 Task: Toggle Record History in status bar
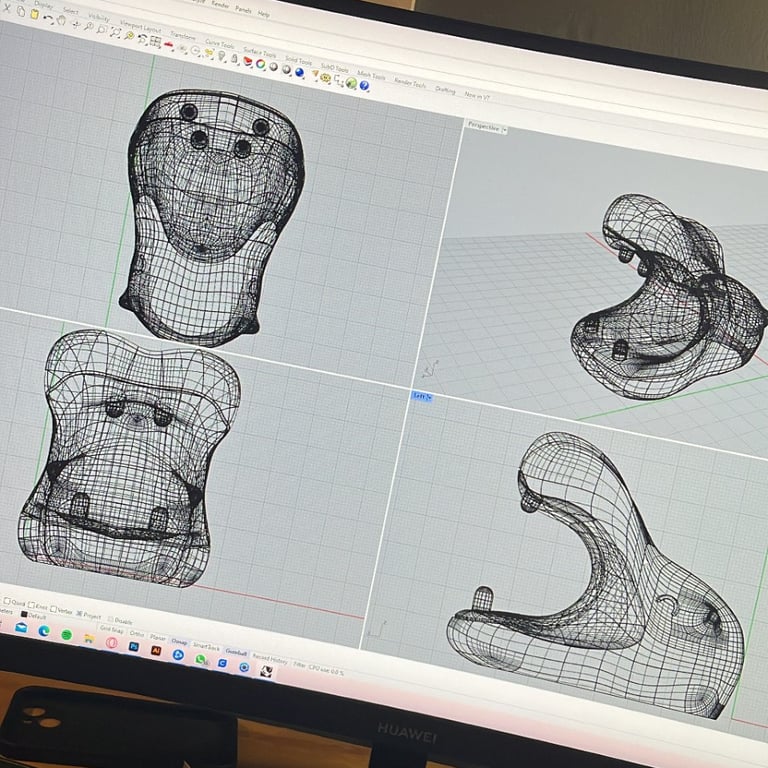pos(270,659)
